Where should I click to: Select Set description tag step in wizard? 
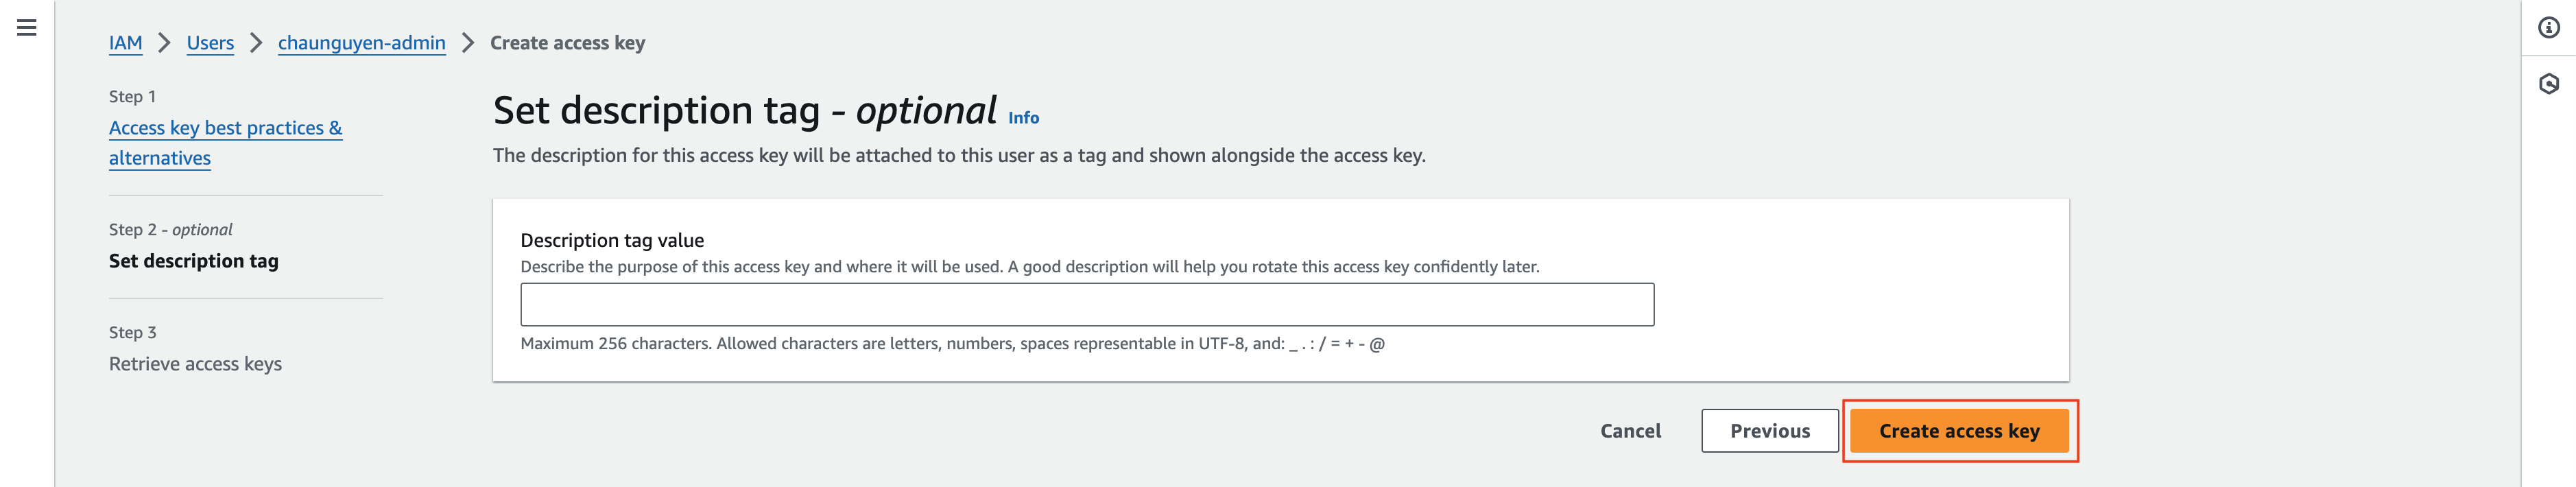point(193,261)
